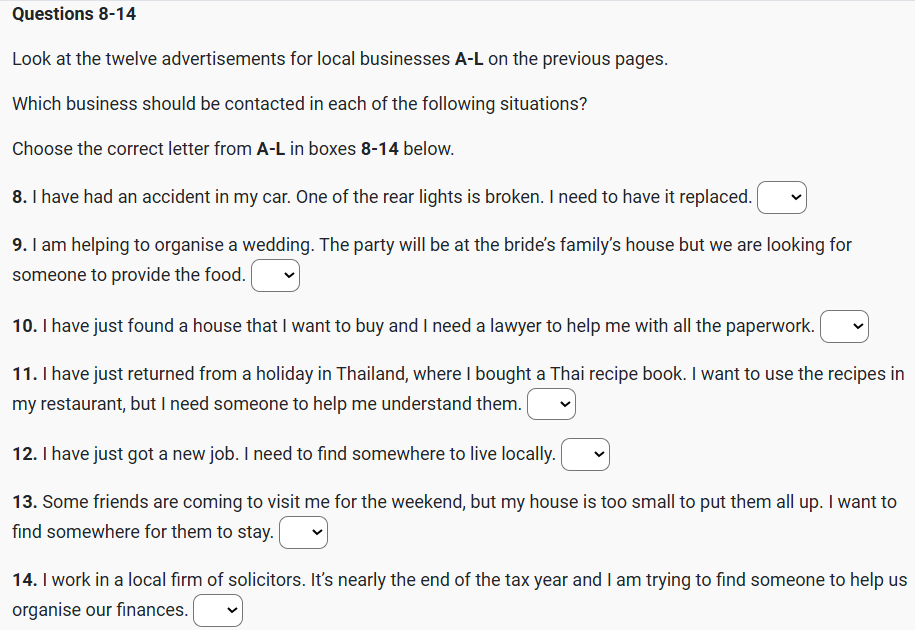Click the bold number 9 question label
915x630 pixels.
pyautogui.click(x=19, y=245)
